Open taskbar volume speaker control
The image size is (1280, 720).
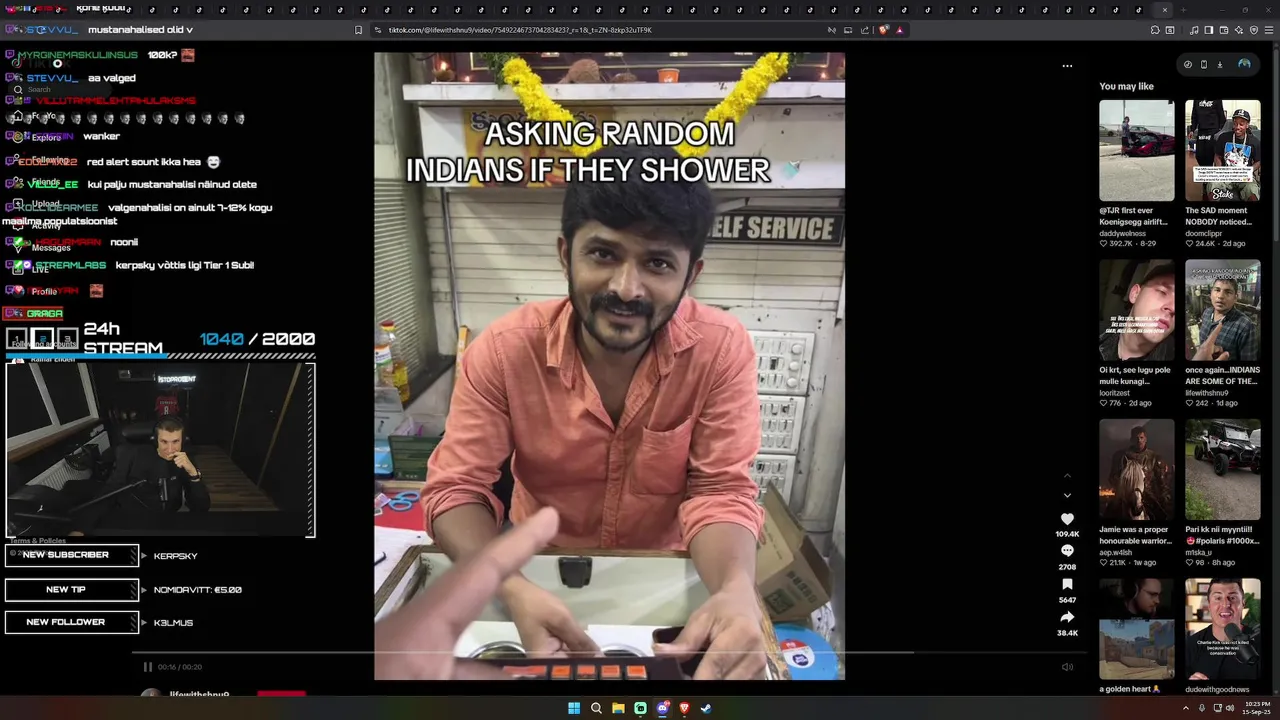point(1229,708)
